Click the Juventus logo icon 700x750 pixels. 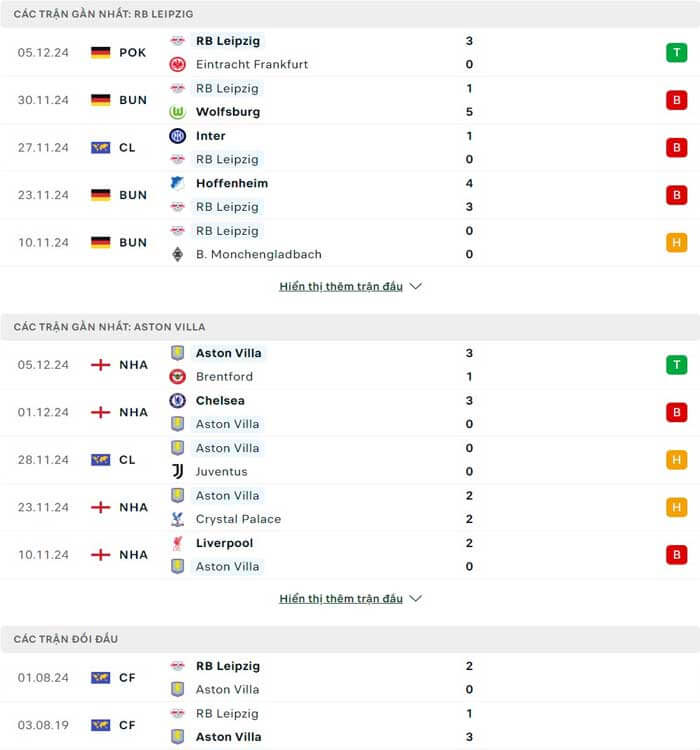click(x=177, y=471)
